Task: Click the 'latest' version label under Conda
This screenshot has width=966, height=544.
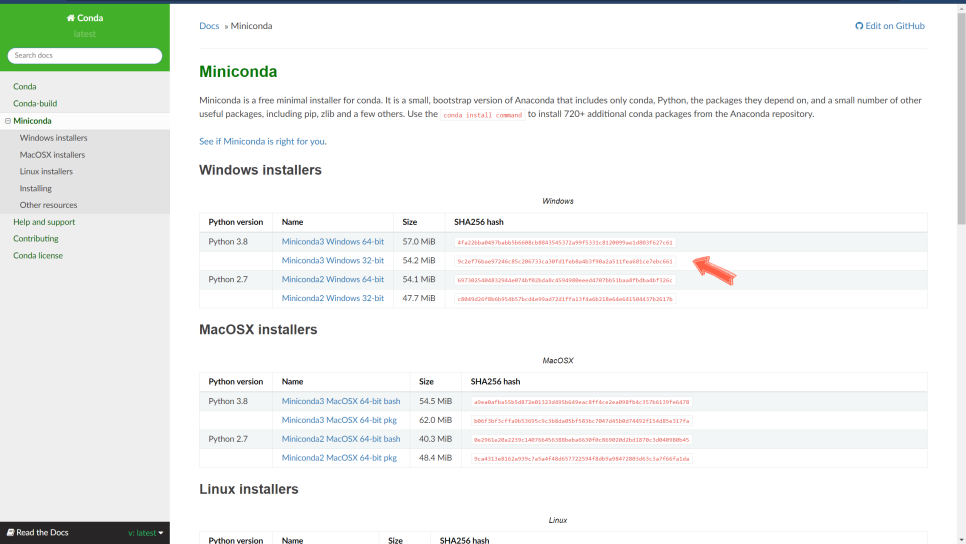Action: [84, 34]
